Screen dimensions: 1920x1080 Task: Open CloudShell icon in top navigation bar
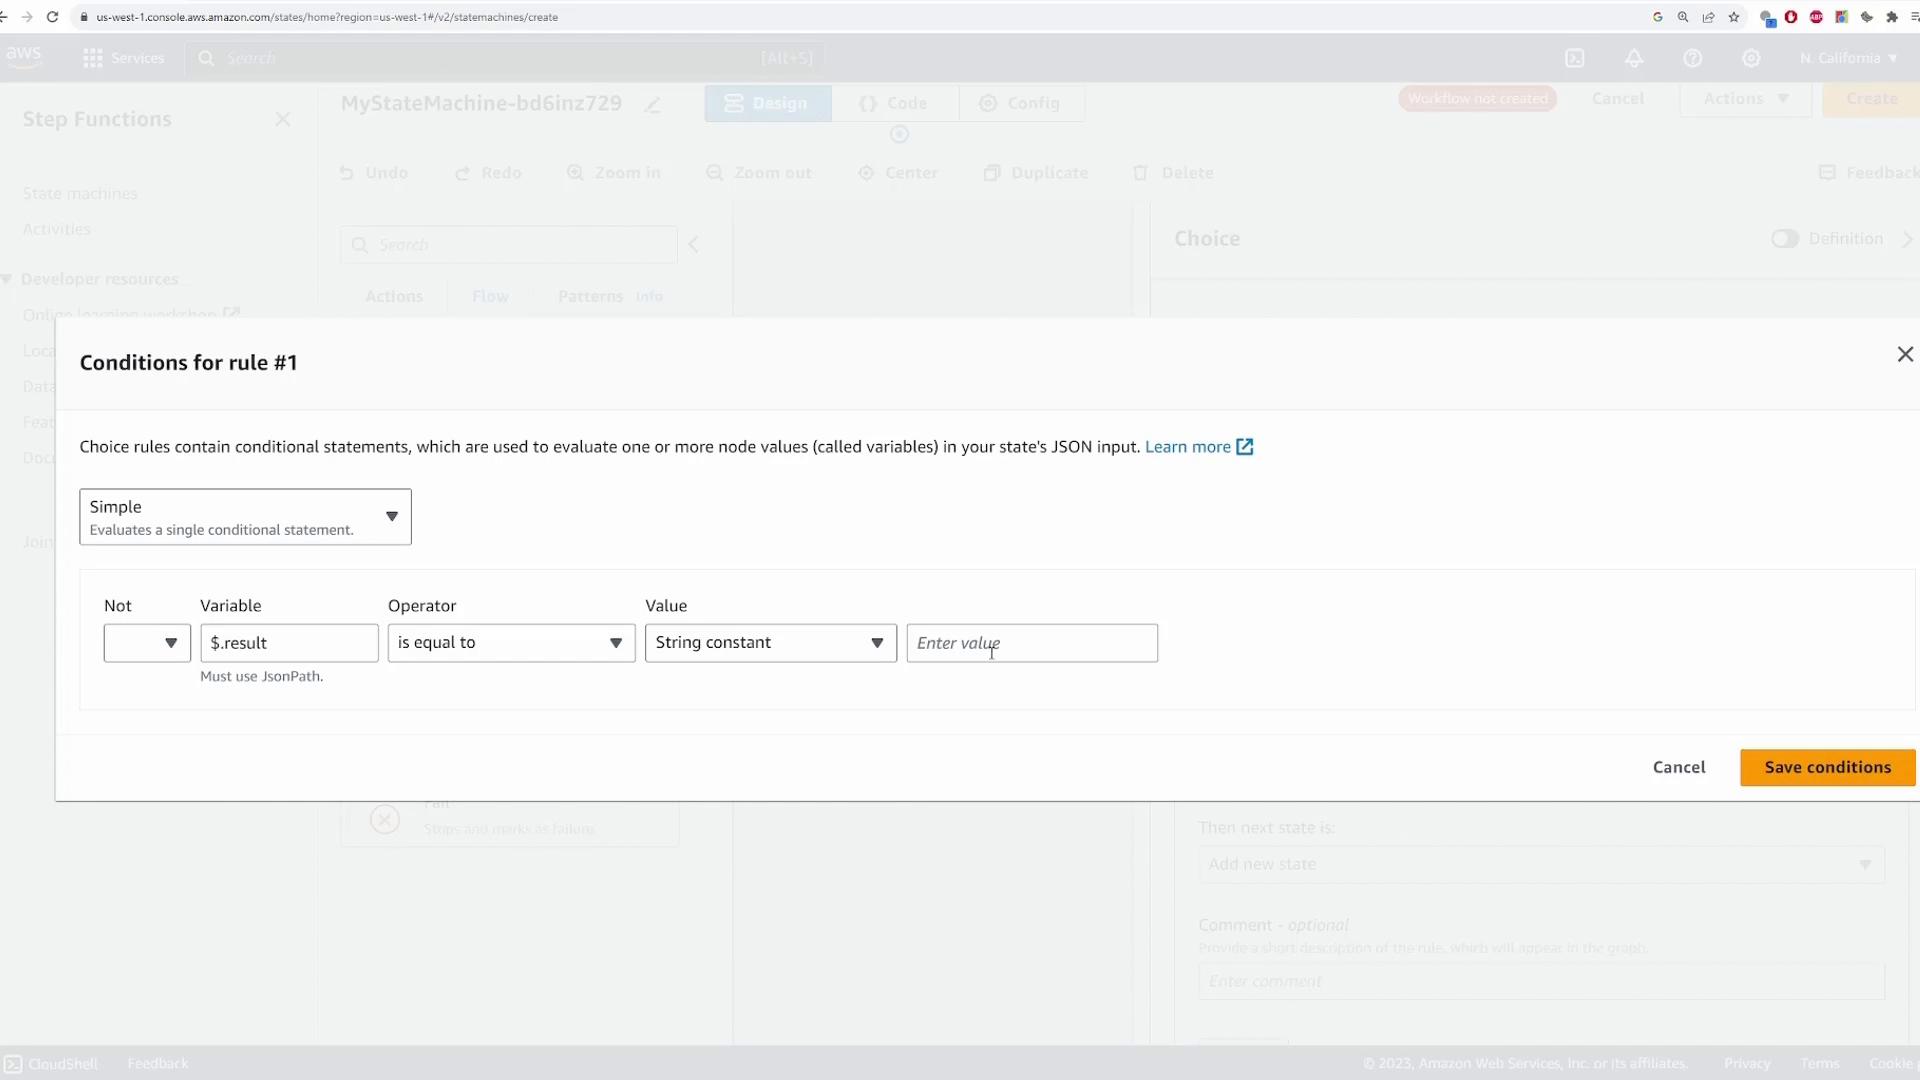1574,58
